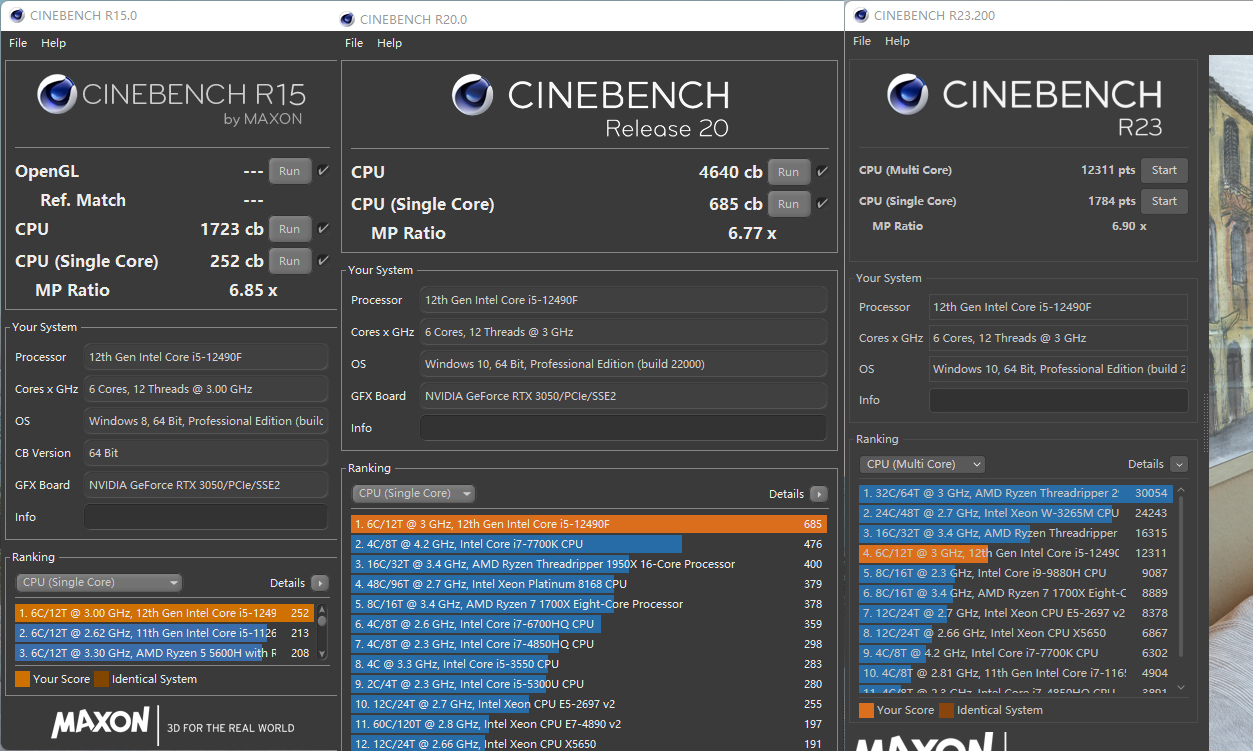Click the Cinebench R20 sphere logo
Image resolution: width=1253 pixels, height=751 pixels.
click(472, 95)
